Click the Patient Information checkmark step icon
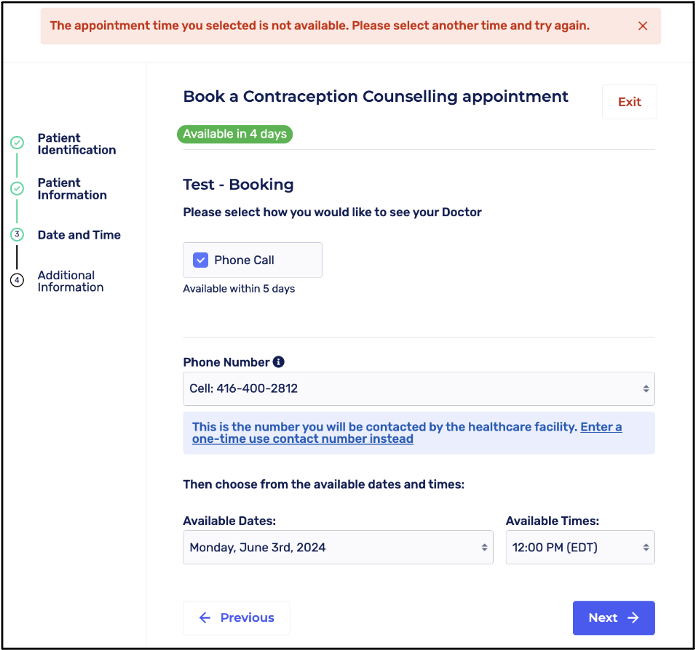Viewport: 696px width, 650px height. (x=17, y=188)
